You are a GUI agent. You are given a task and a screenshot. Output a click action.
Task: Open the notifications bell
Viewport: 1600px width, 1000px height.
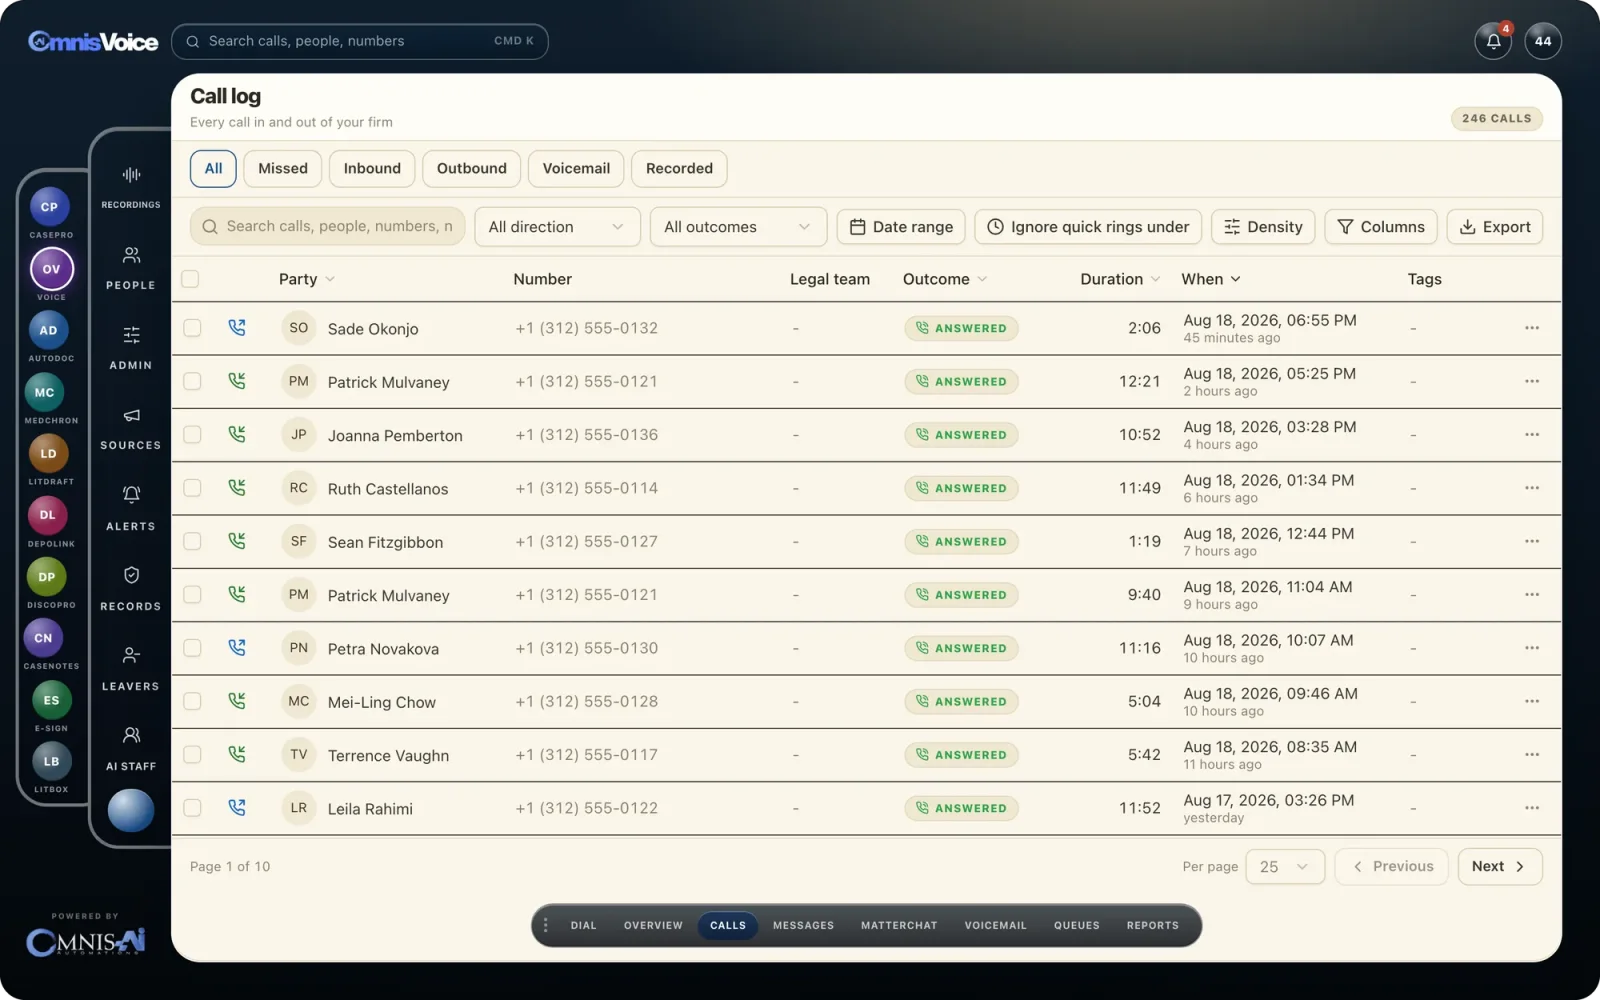pos(1493,41)
